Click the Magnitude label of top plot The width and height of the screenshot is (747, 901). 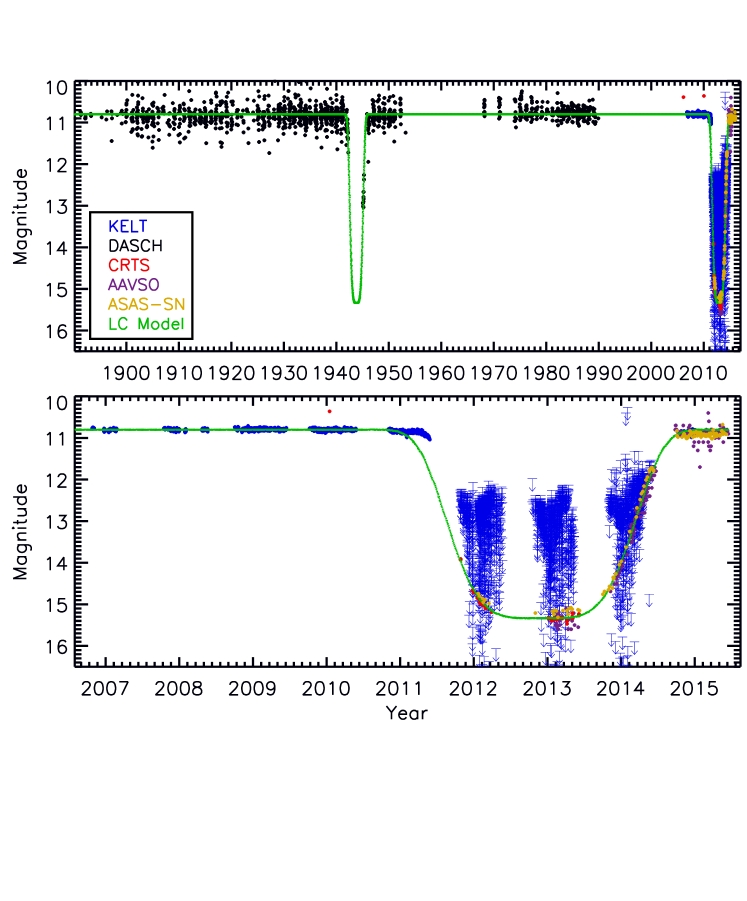pos(21,217)
